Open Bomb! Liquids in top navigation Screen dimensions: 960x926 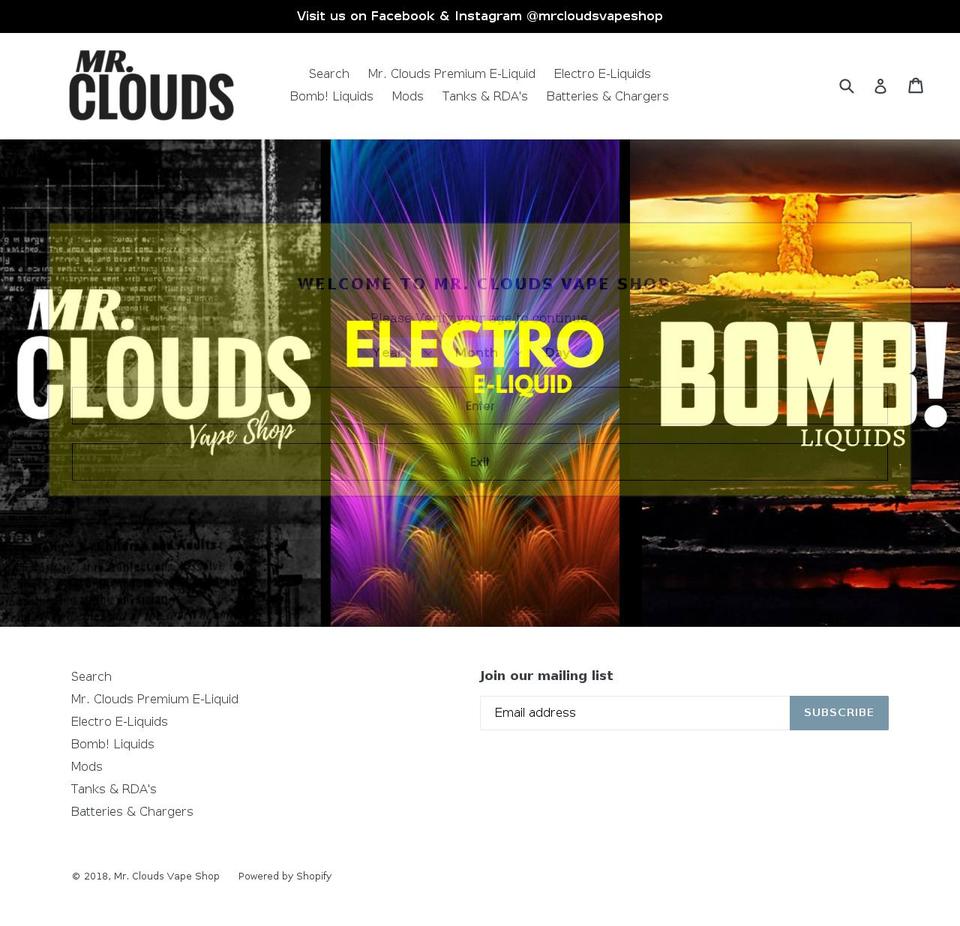point(331,97)
